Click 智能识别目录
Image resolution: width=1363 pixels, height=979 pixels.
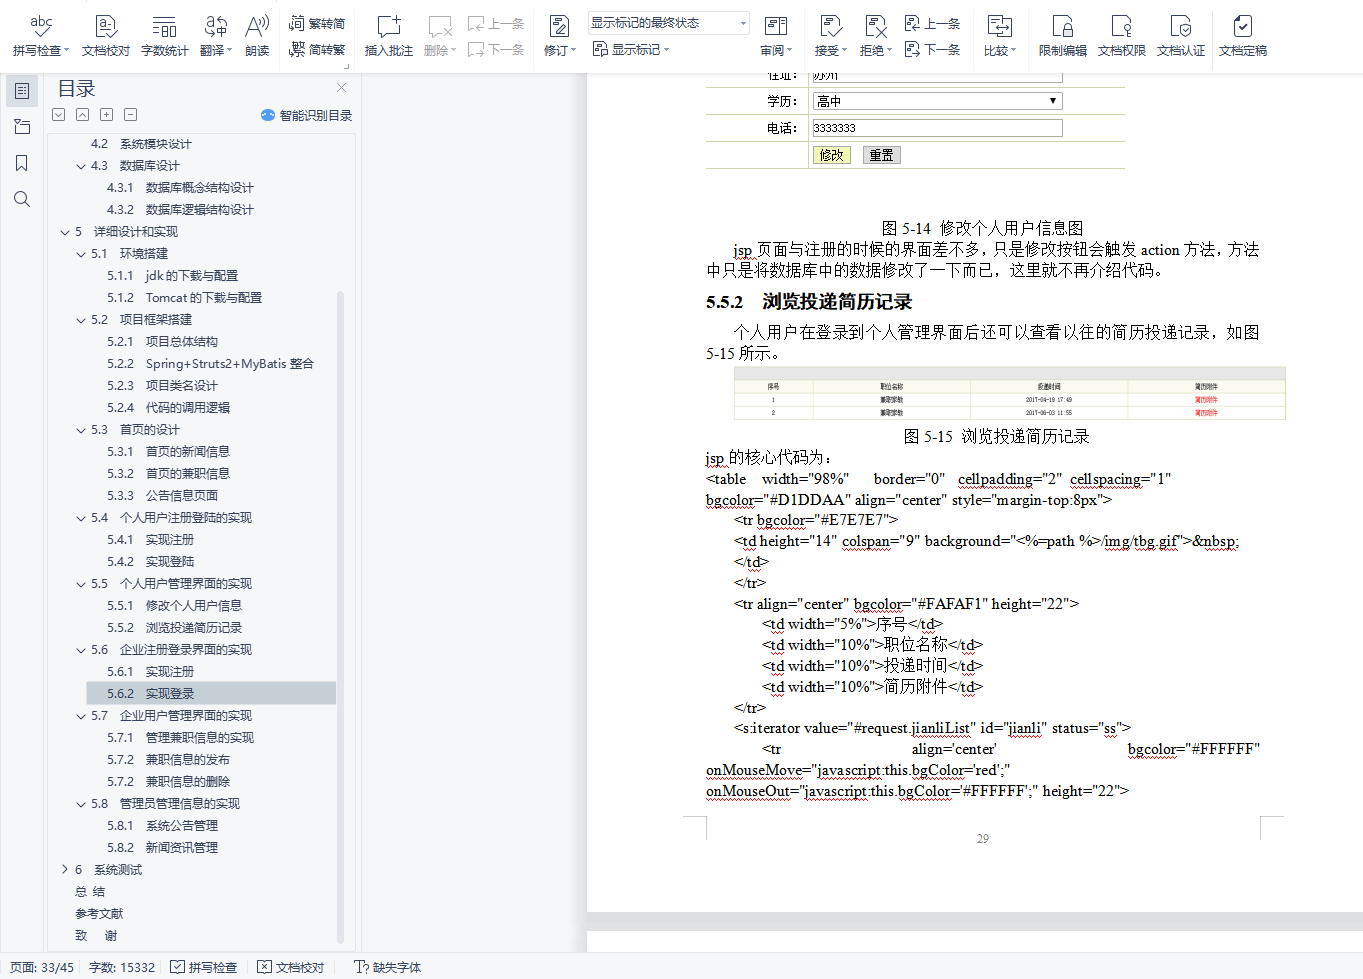[x=307, y=115]
